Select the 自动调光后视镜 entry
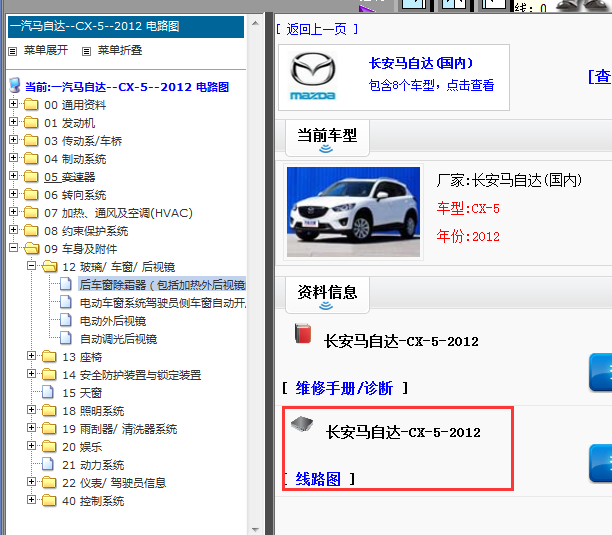This screenshot has width=612, height=535. [118, 339]
